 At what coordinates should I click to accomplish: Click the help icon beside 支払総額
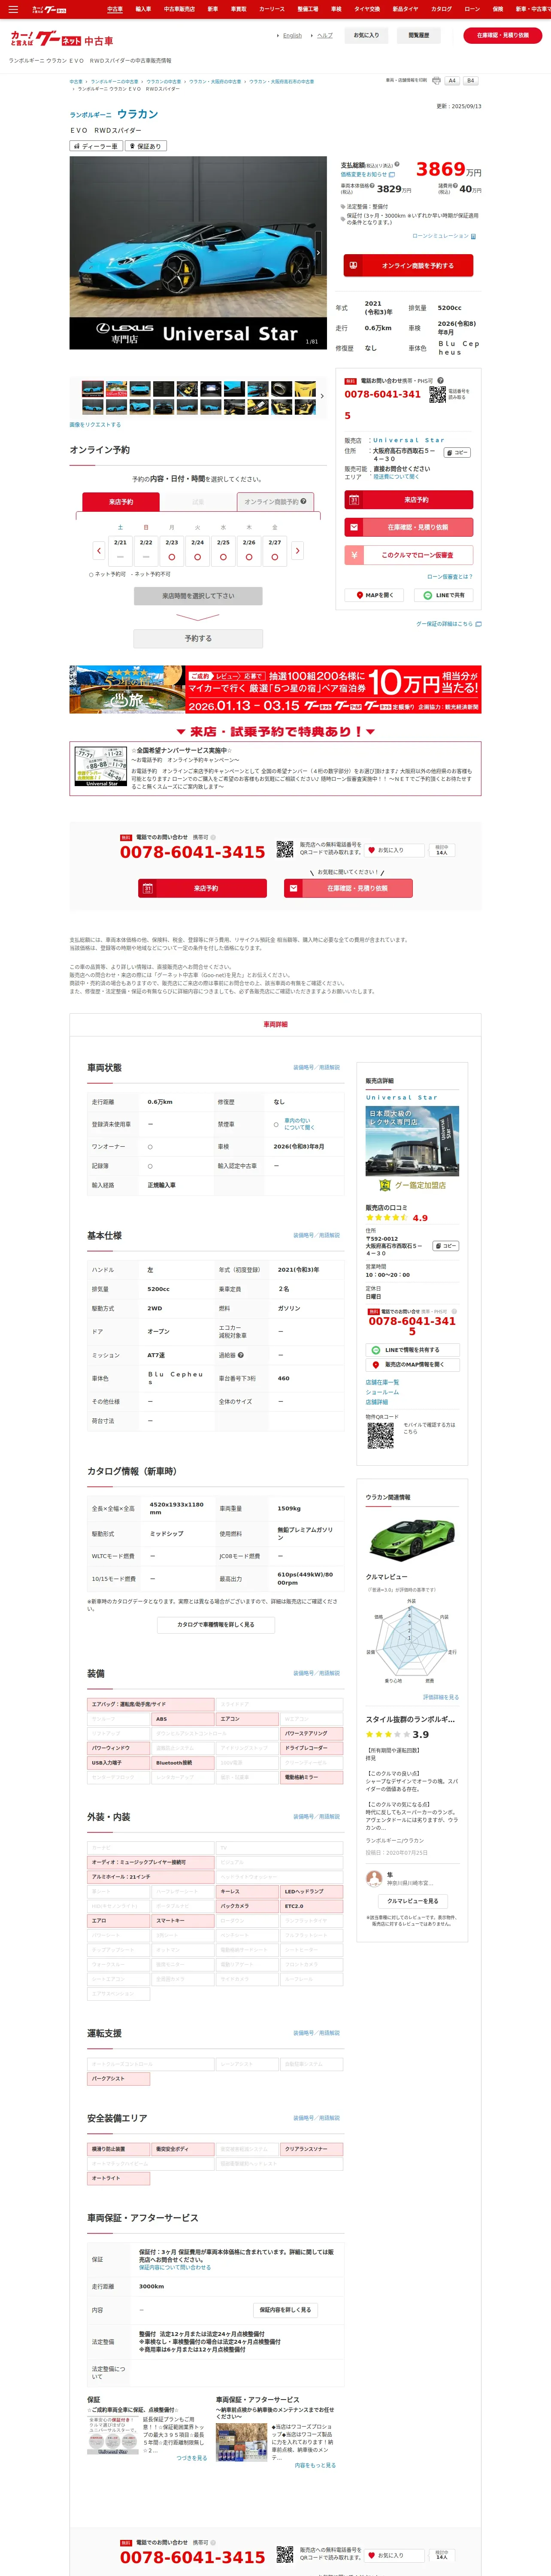[396, 164]
